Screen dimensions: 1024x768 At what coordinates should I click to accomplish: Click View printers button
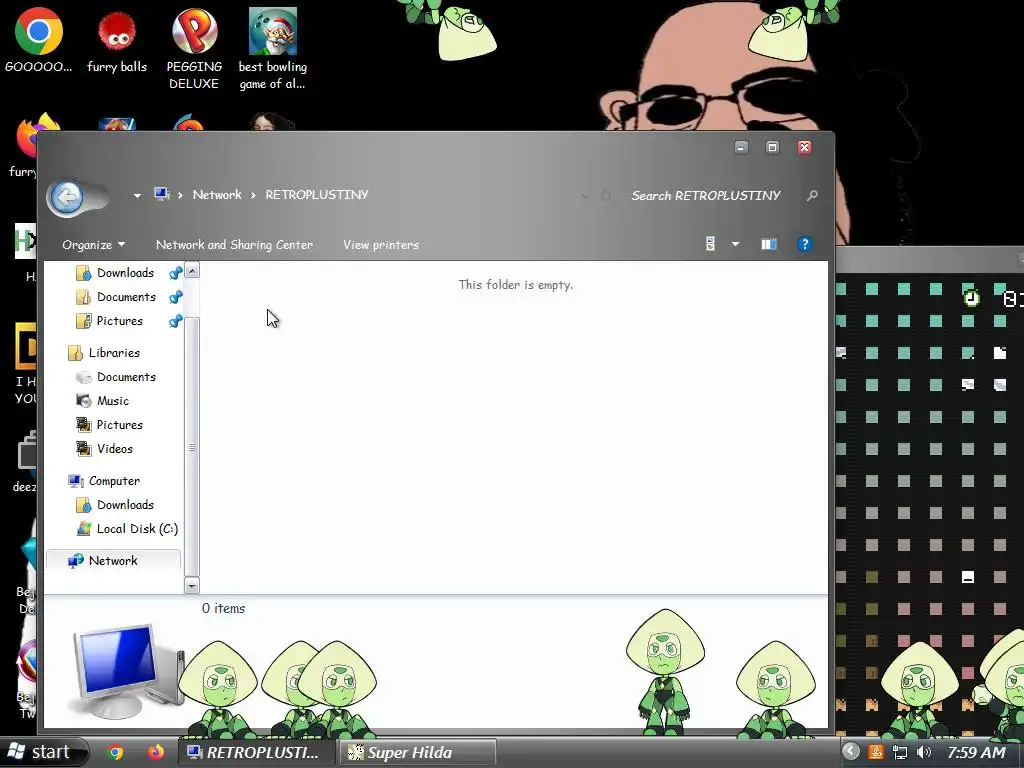[381, 244]
